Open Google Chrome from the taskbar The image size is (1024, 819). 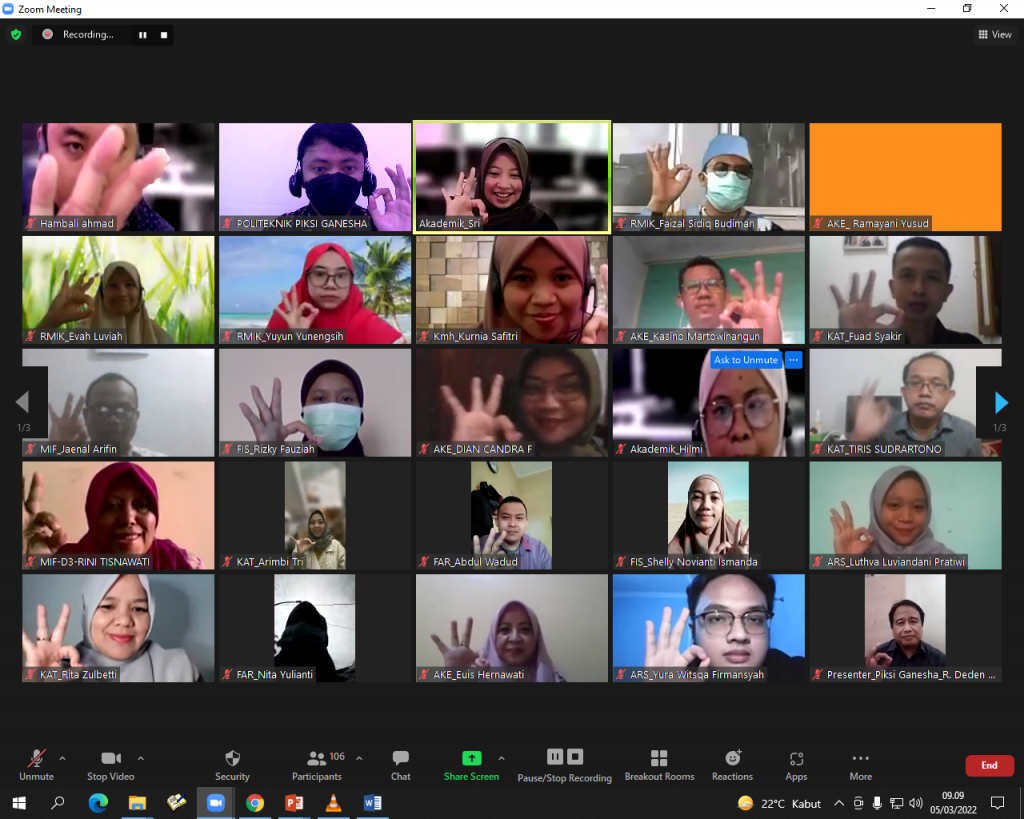pyautogui.click(x=255, y=803)
